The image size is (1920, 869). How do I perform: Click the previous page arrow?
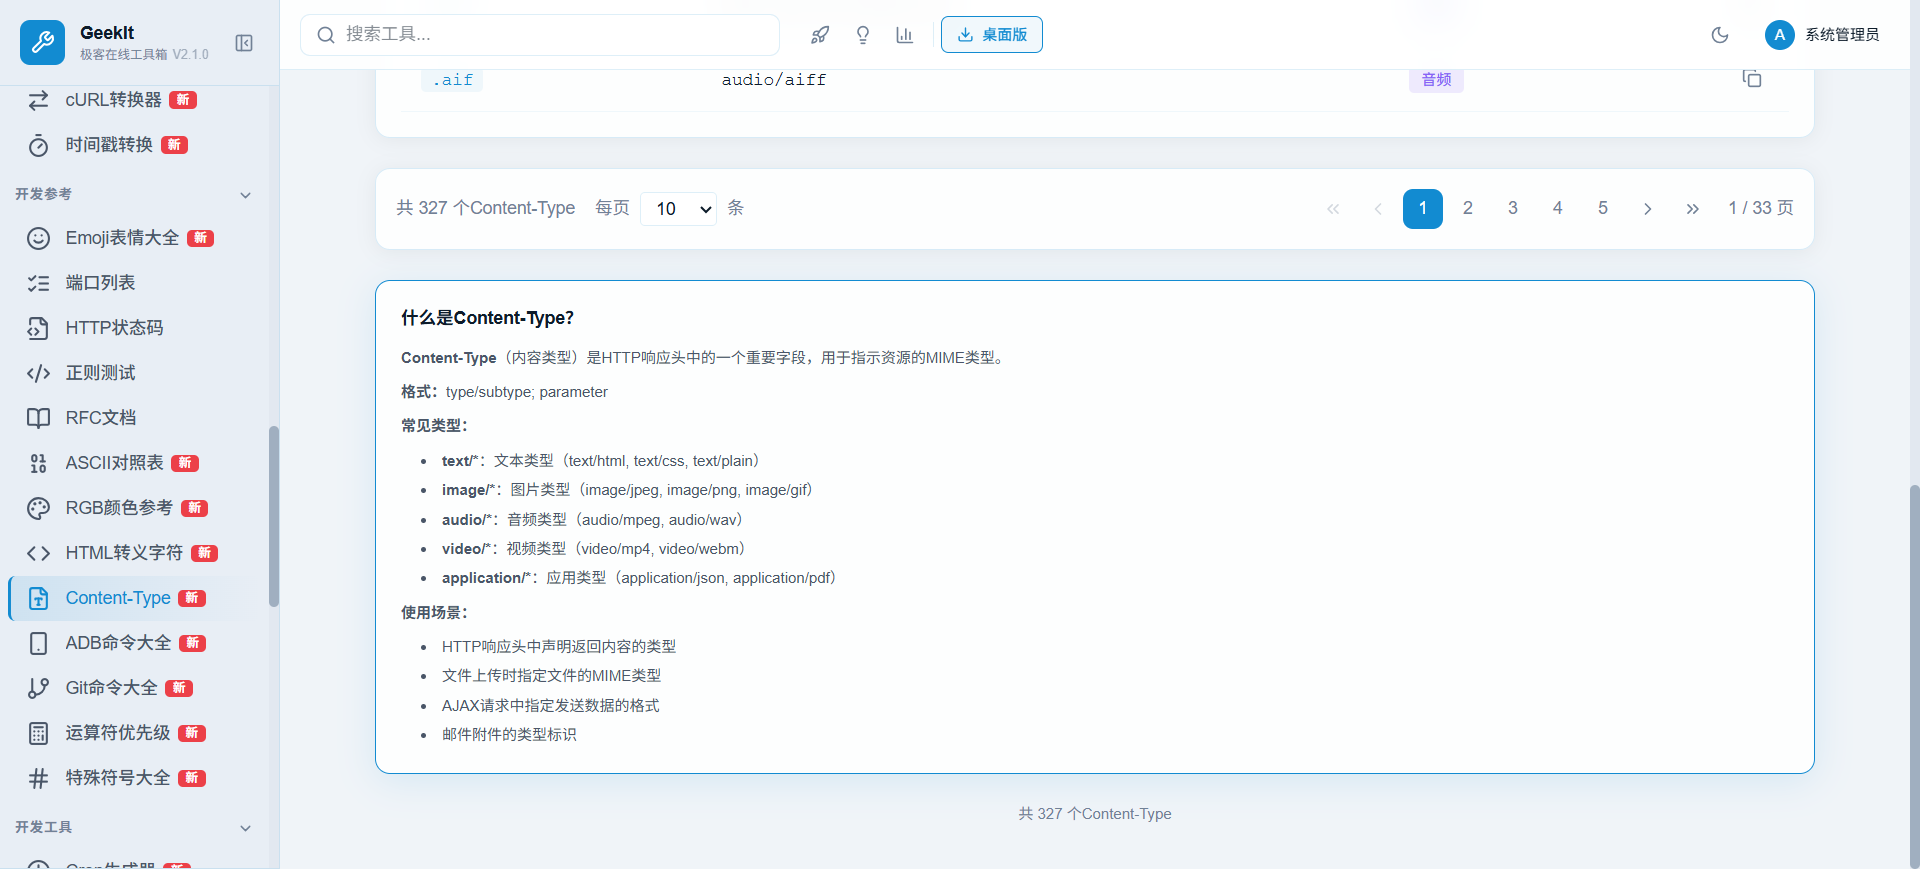(1378, 208)
